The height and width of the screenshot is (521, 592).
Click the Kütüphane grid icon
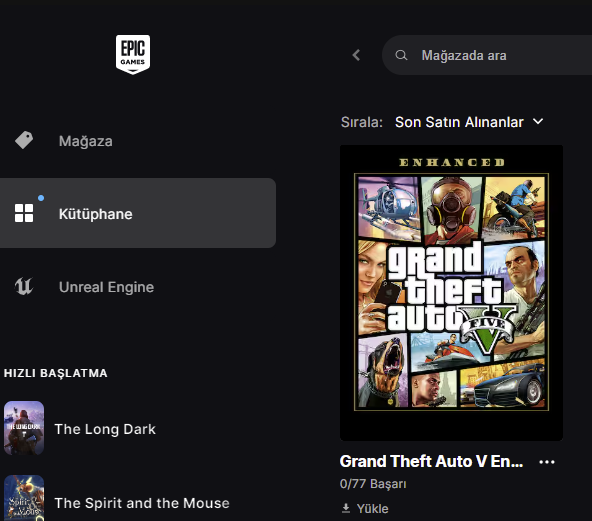[x=24, y=213]
